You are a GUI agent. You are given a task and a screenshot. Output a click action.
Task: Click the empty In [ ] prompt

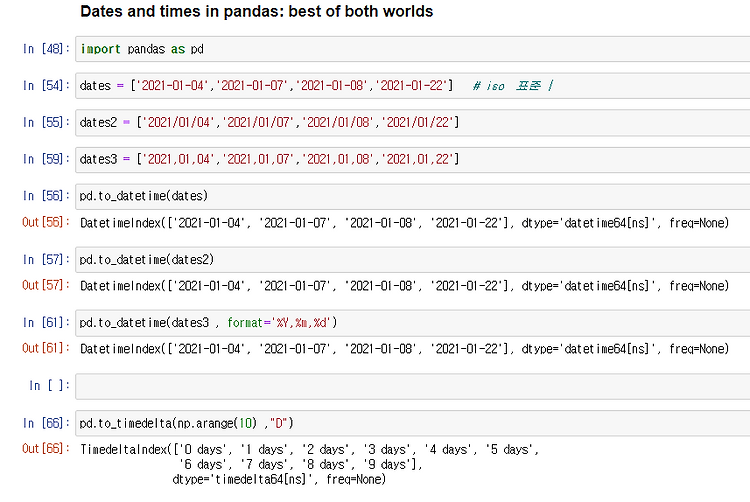coord(49,386)
